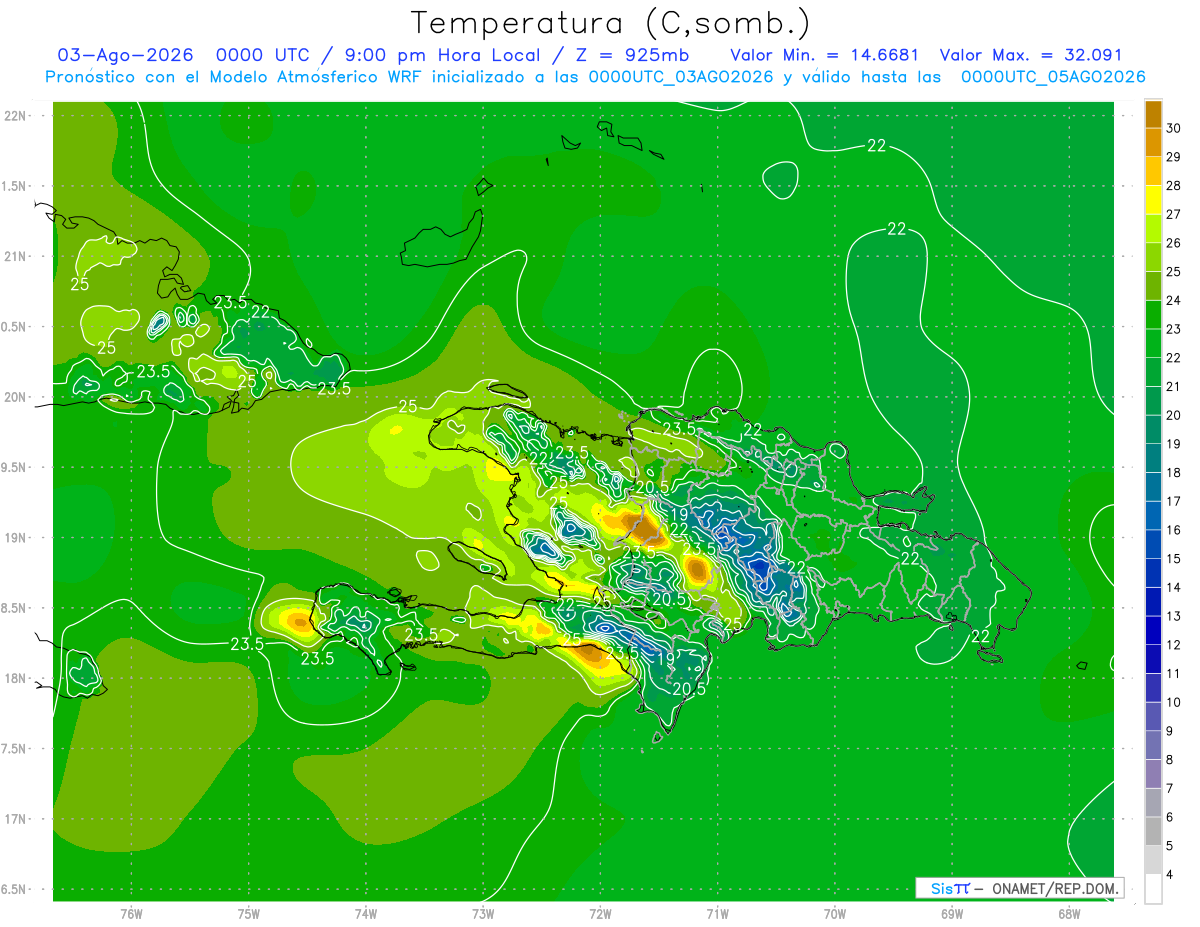1200x927 pixels.
Task: Click the '72W' longitude axis label
Action: tap(601, 913)
